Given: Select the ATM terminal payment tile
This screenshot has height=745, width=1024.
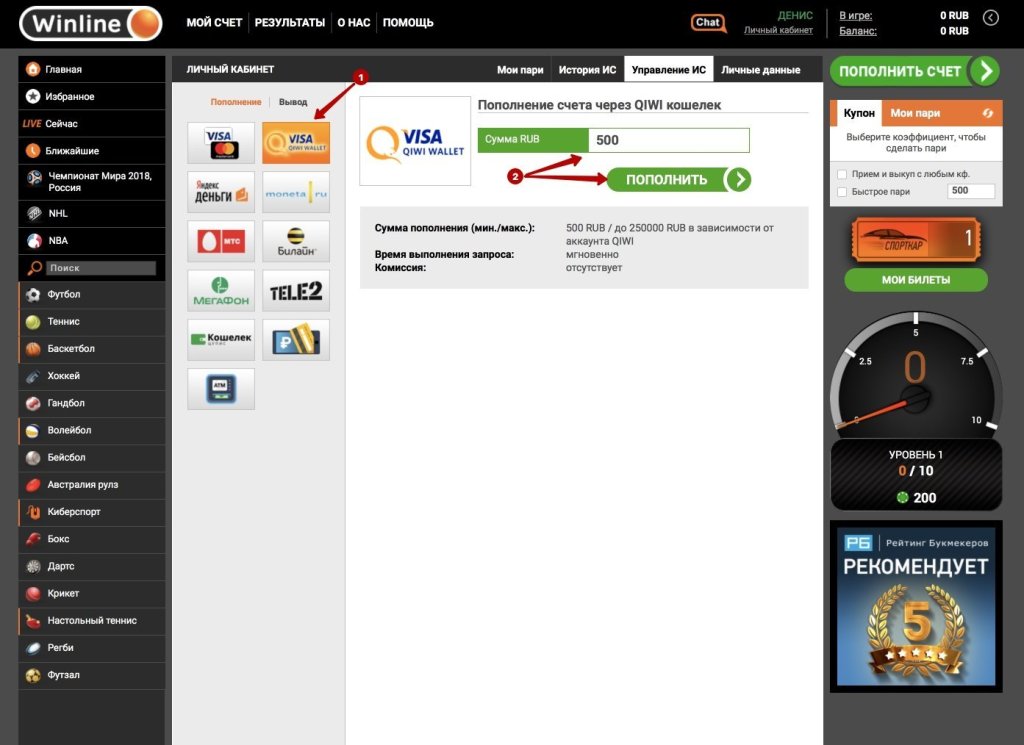Looking at the screenshot, I should pos(221,389).
